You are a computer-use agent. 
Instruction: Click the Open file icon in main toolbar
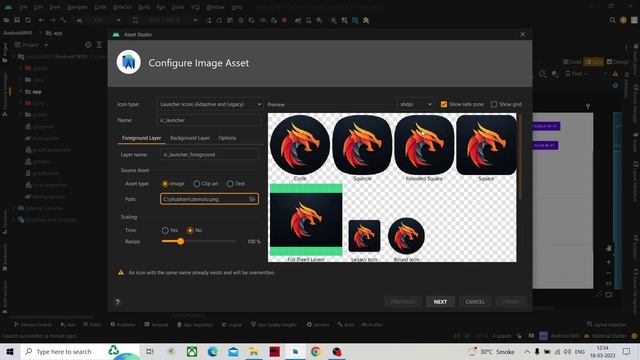click(x=7, y=20)
